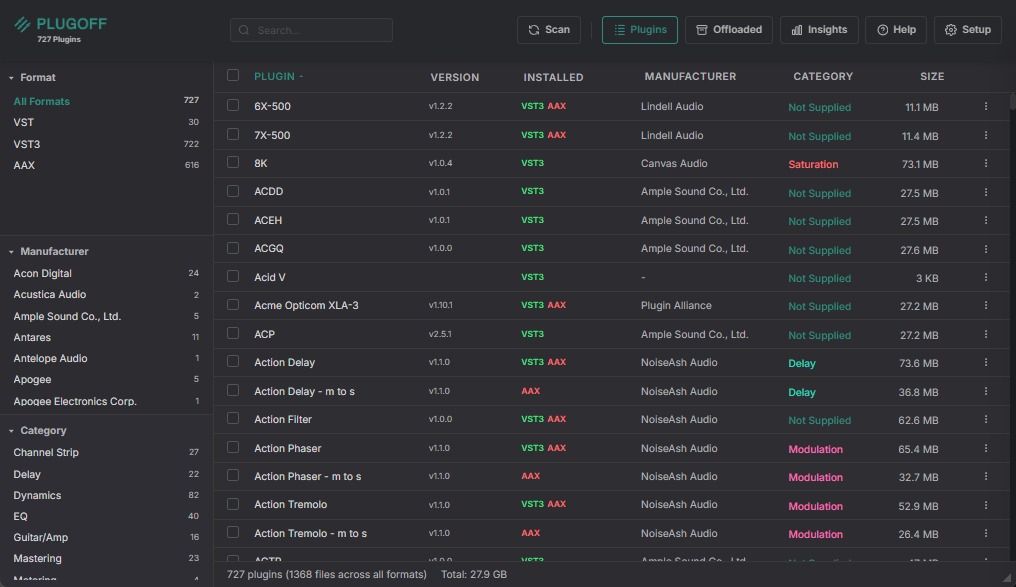Viewport: 1016px width, 587px height.
Task: Check the box for the 7X-500 plugin
Action: click(x=233, y=134)
